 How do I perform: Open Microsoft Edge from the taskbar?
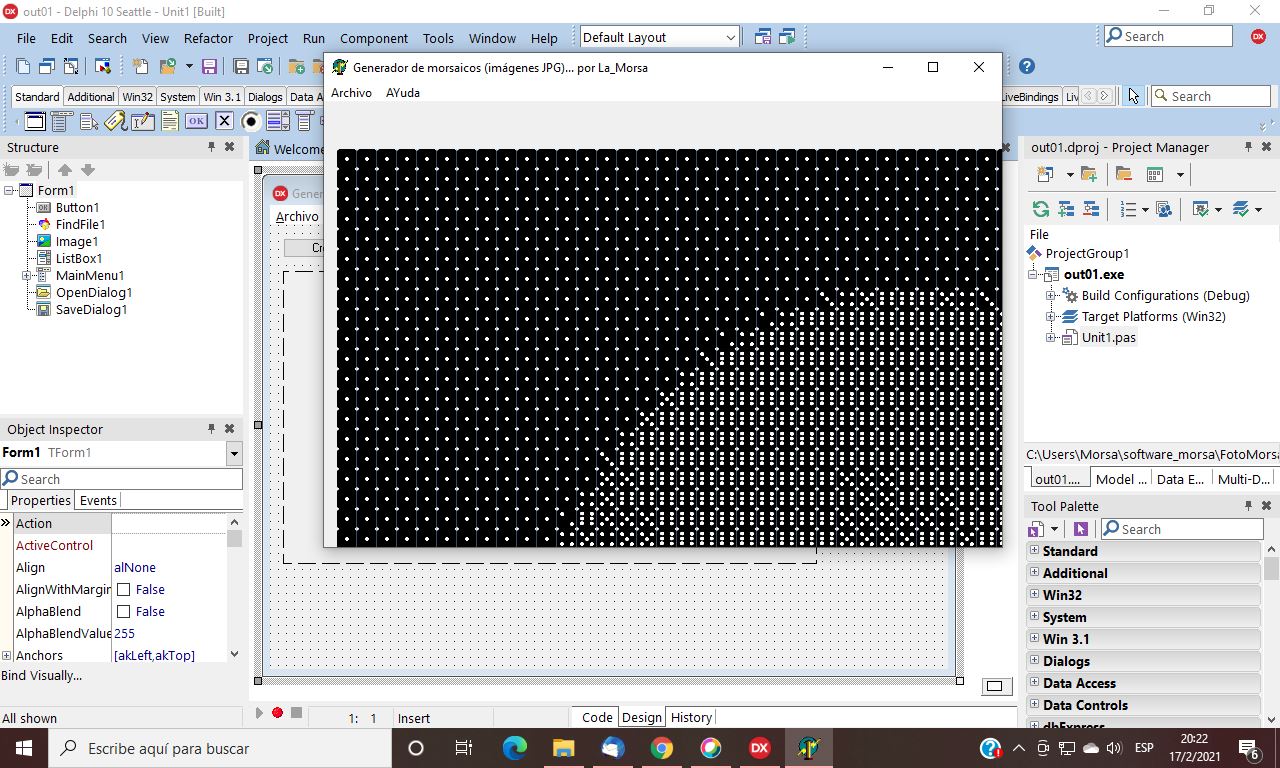pyautogui.click(x=514, y=748)
